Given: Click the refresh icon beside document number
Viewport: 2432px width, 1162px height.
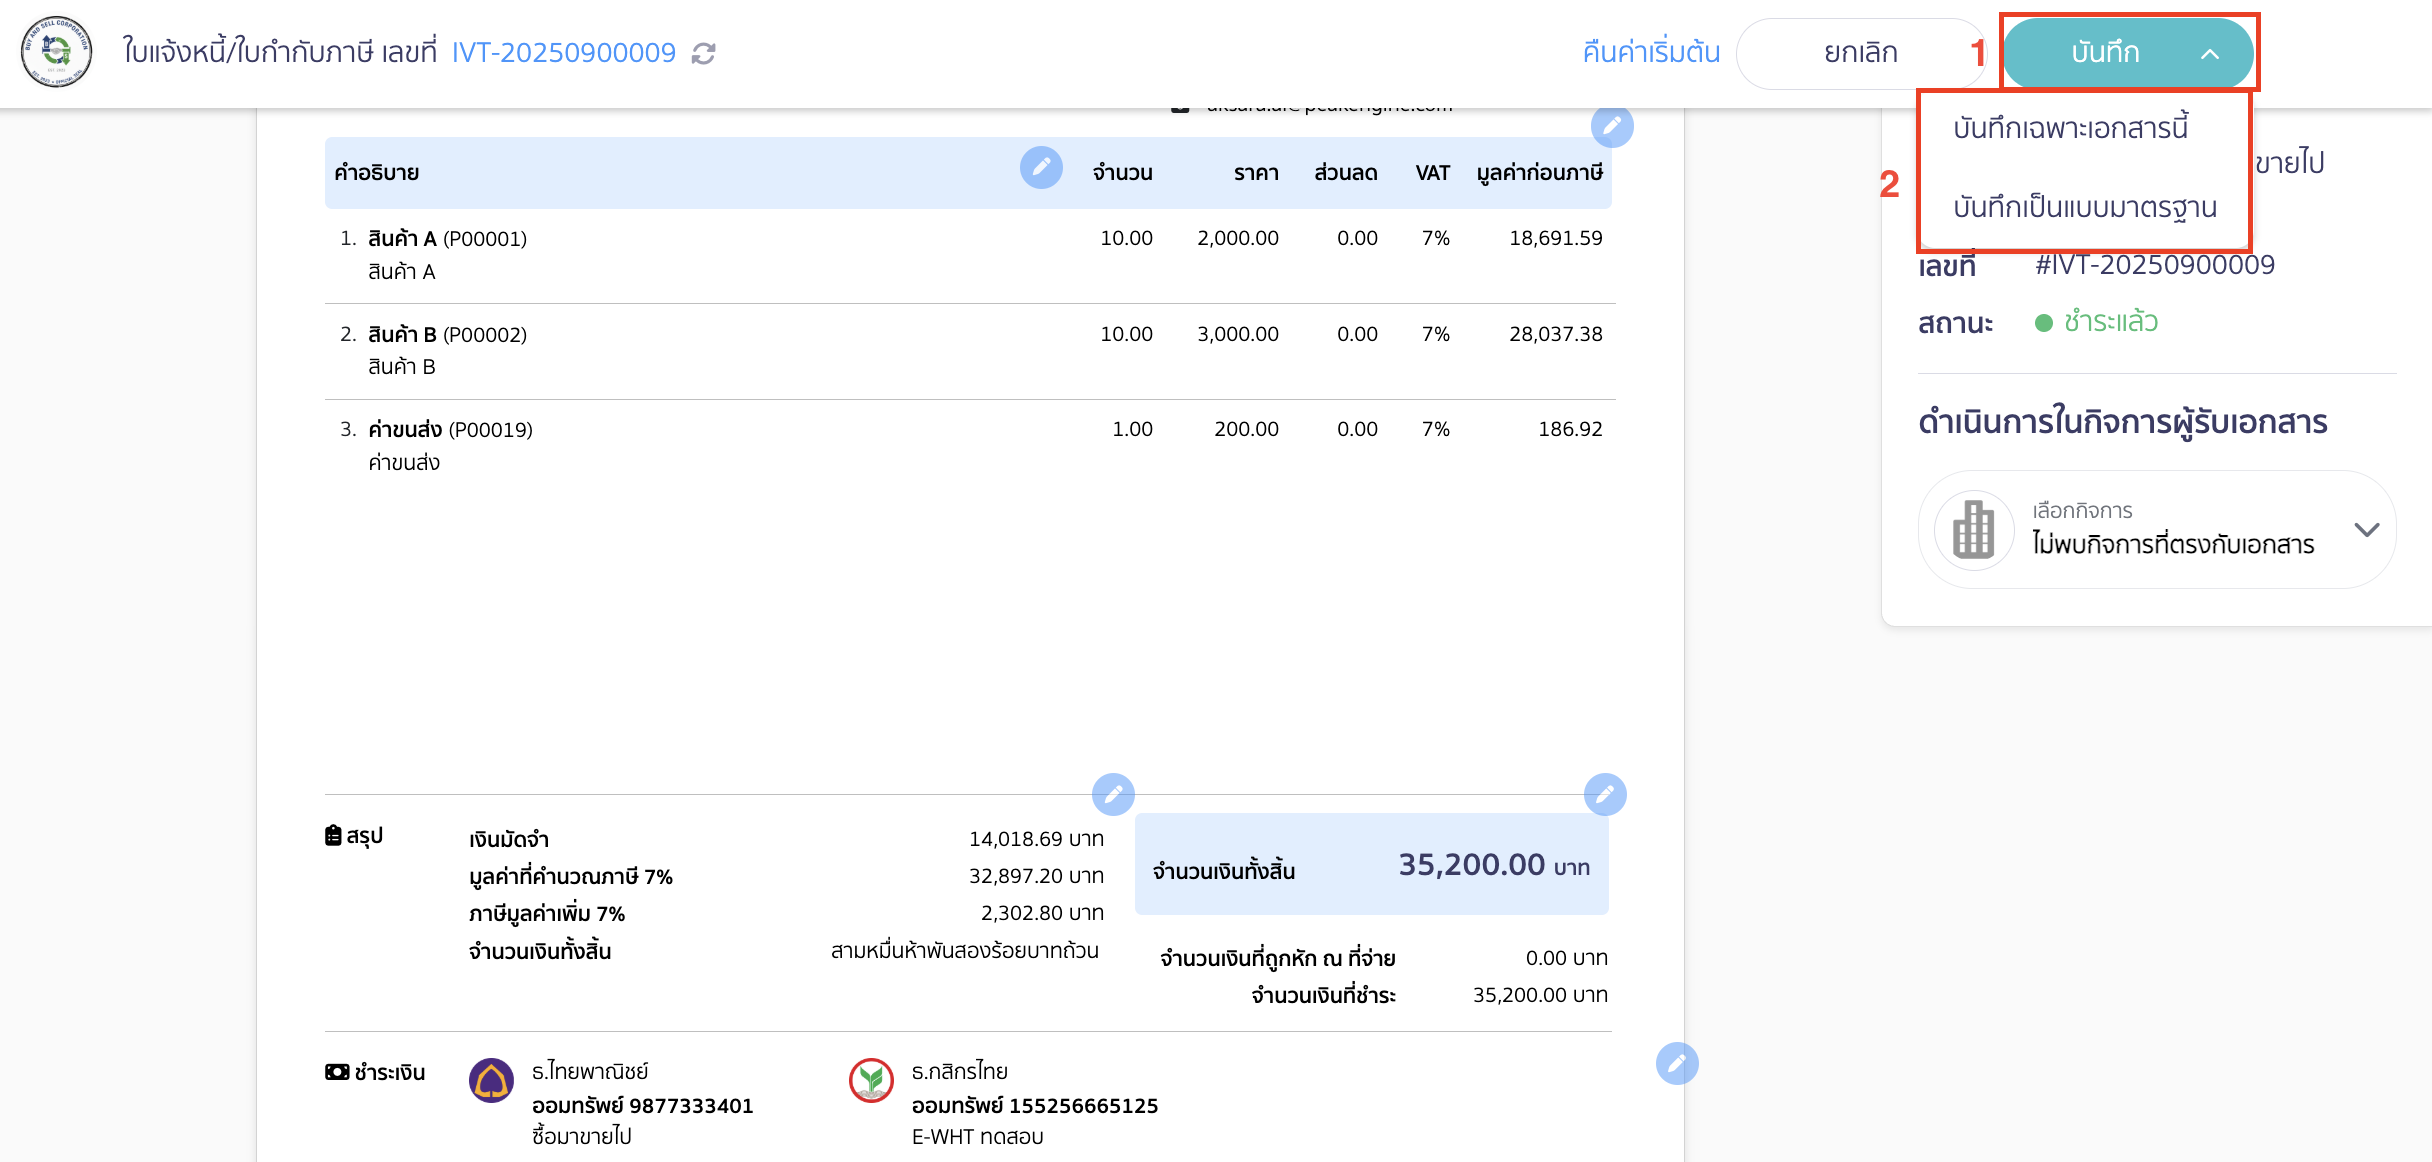Looking at the screenshot, I should click(x=704, y=53).
